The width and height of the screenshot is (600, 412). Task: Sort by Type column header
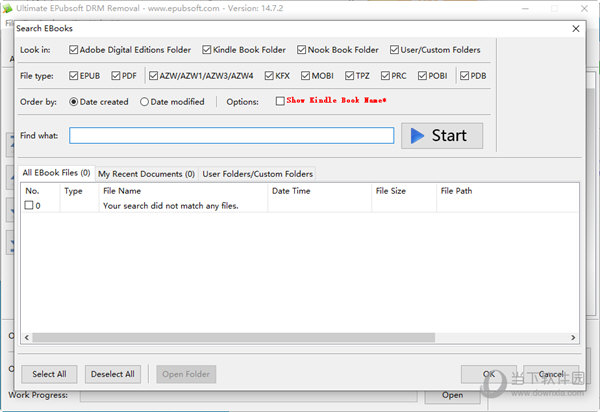click(79, 191)
